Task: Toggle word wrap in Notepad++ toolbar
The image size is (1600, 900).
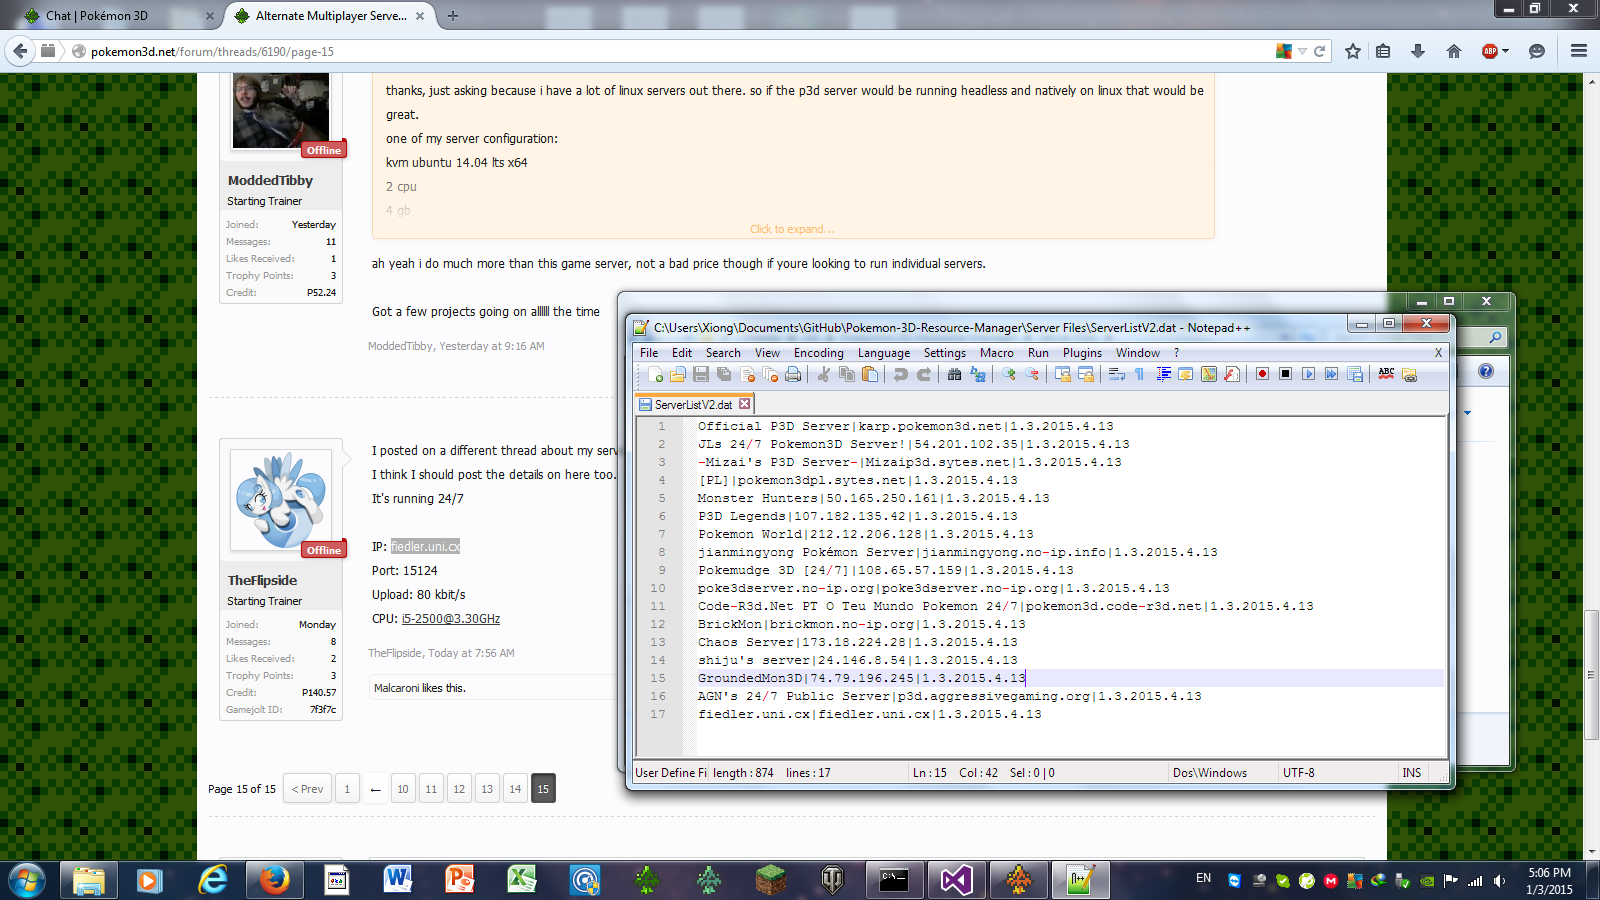Action: click(1117, 374)
